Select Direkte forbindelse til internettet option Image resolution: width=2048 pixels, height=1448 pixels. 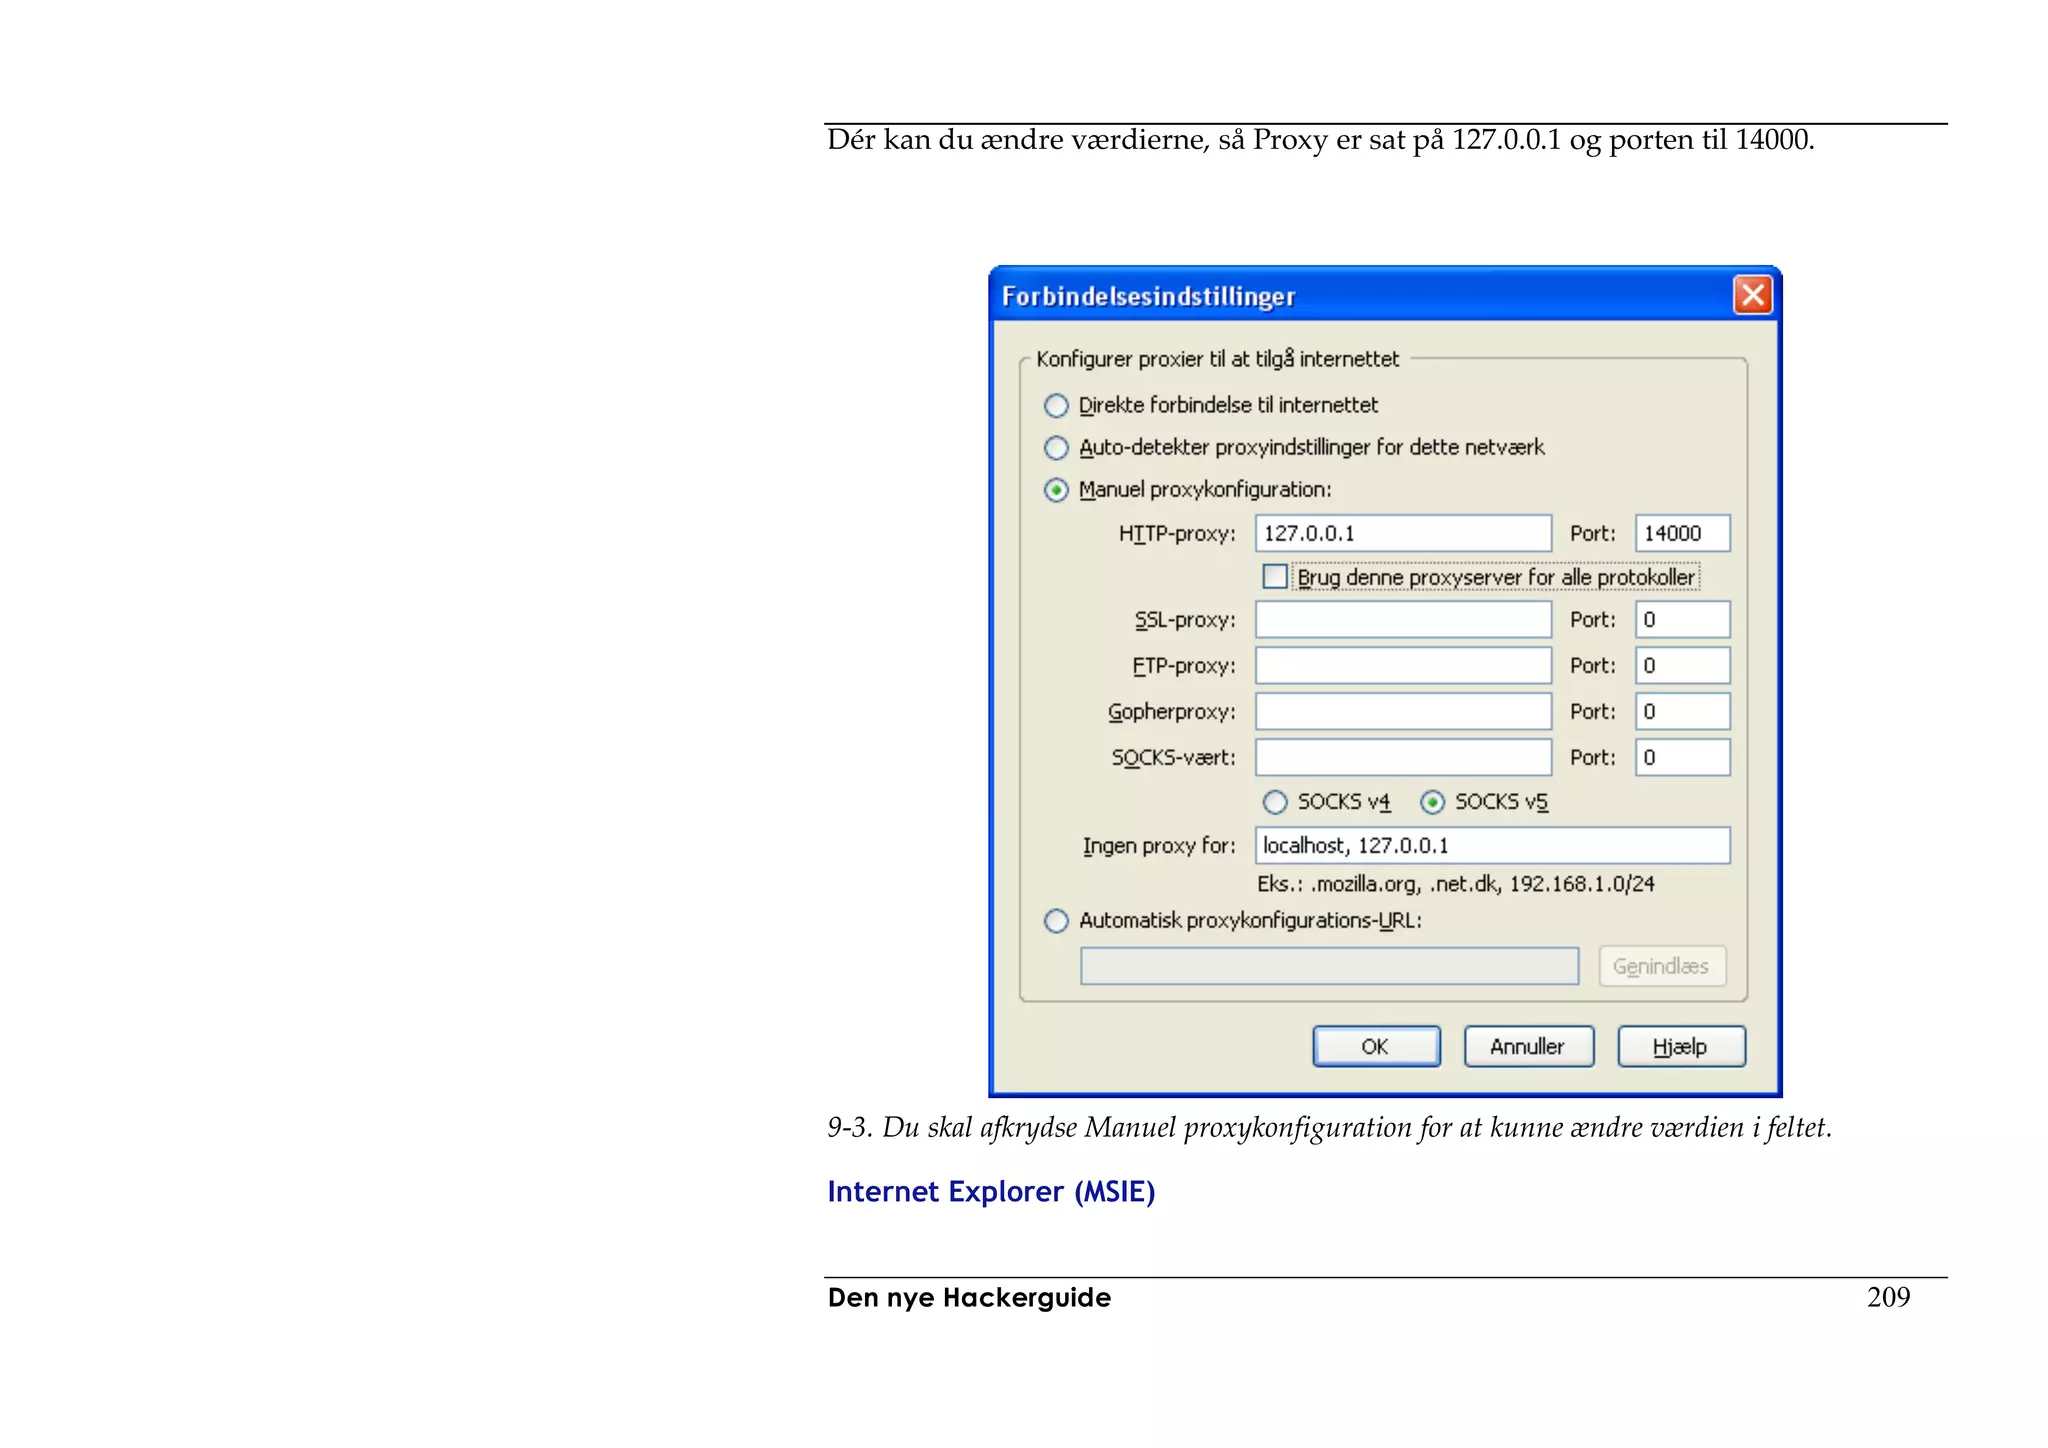click(x=1056, y=406)
